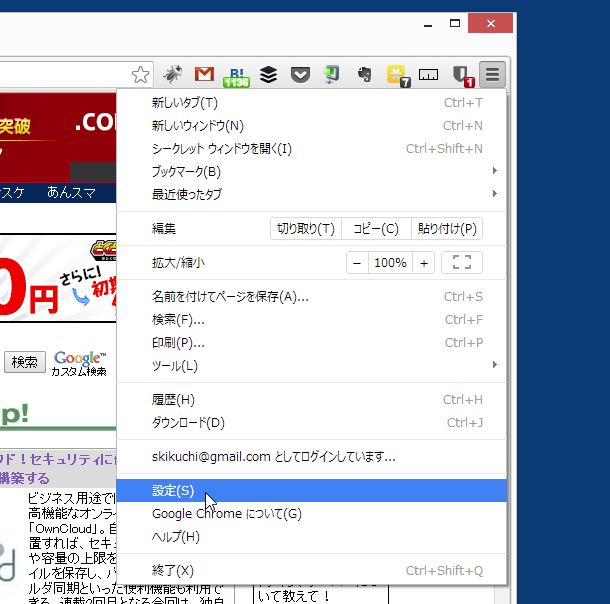Expand the ツール(L) submenu

[311, 365]
